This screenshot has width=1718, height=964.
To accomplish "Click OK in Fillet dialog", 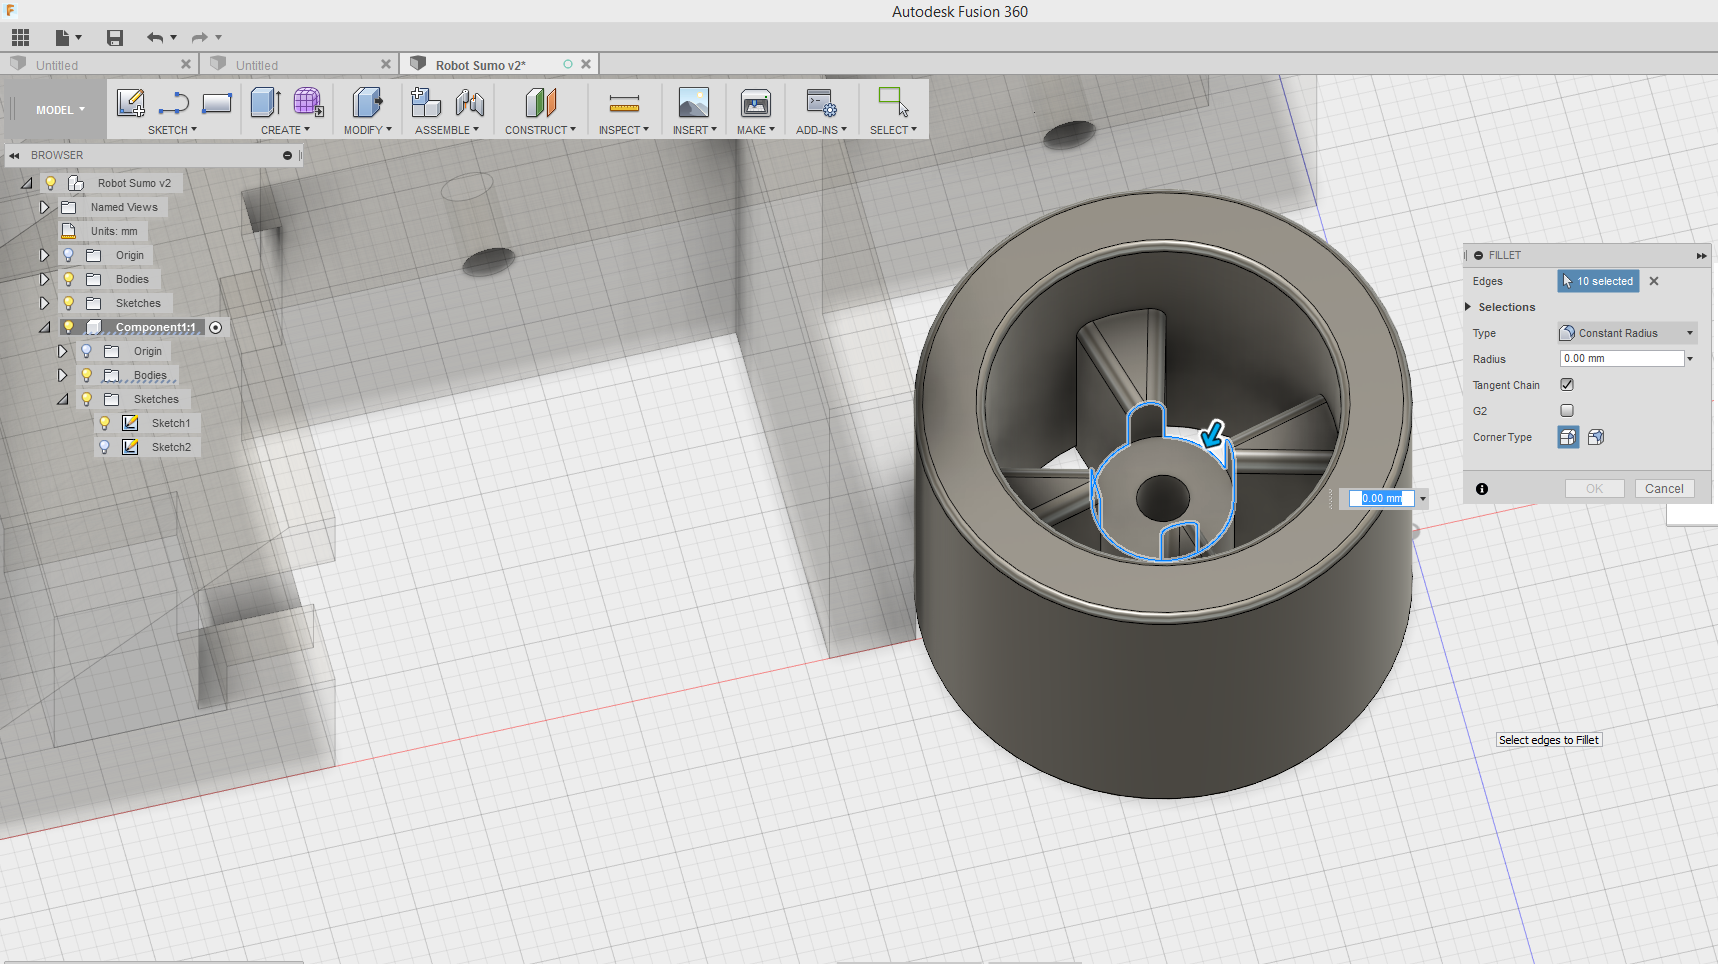I will tap(1594, 489).
